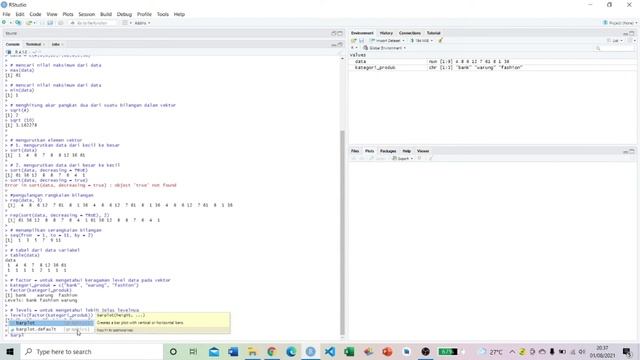
Task: Switch to the History tab
Action: click(x=386, y=33)
